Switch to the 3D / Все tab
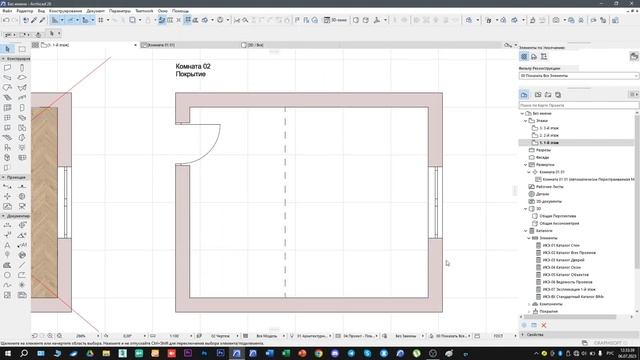 (252, 45)
